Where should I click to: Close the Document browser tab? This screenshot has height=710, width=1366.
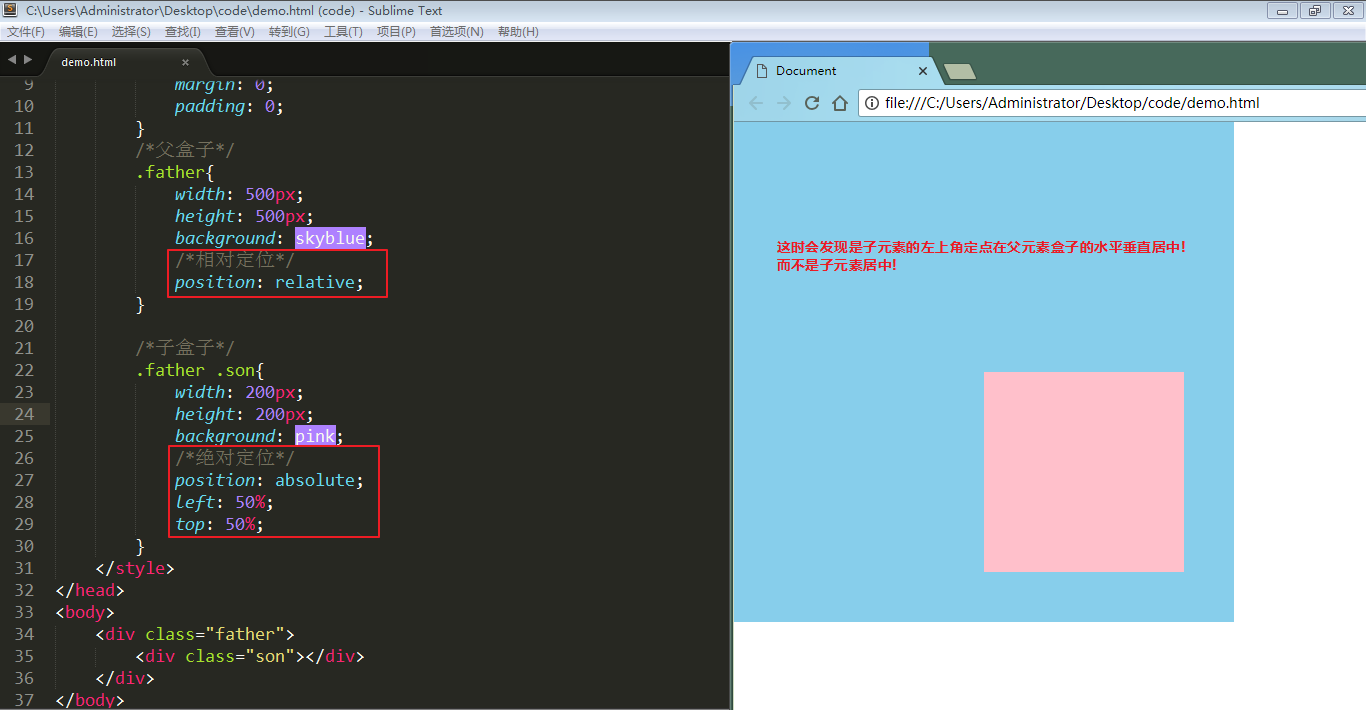(923, 71)
